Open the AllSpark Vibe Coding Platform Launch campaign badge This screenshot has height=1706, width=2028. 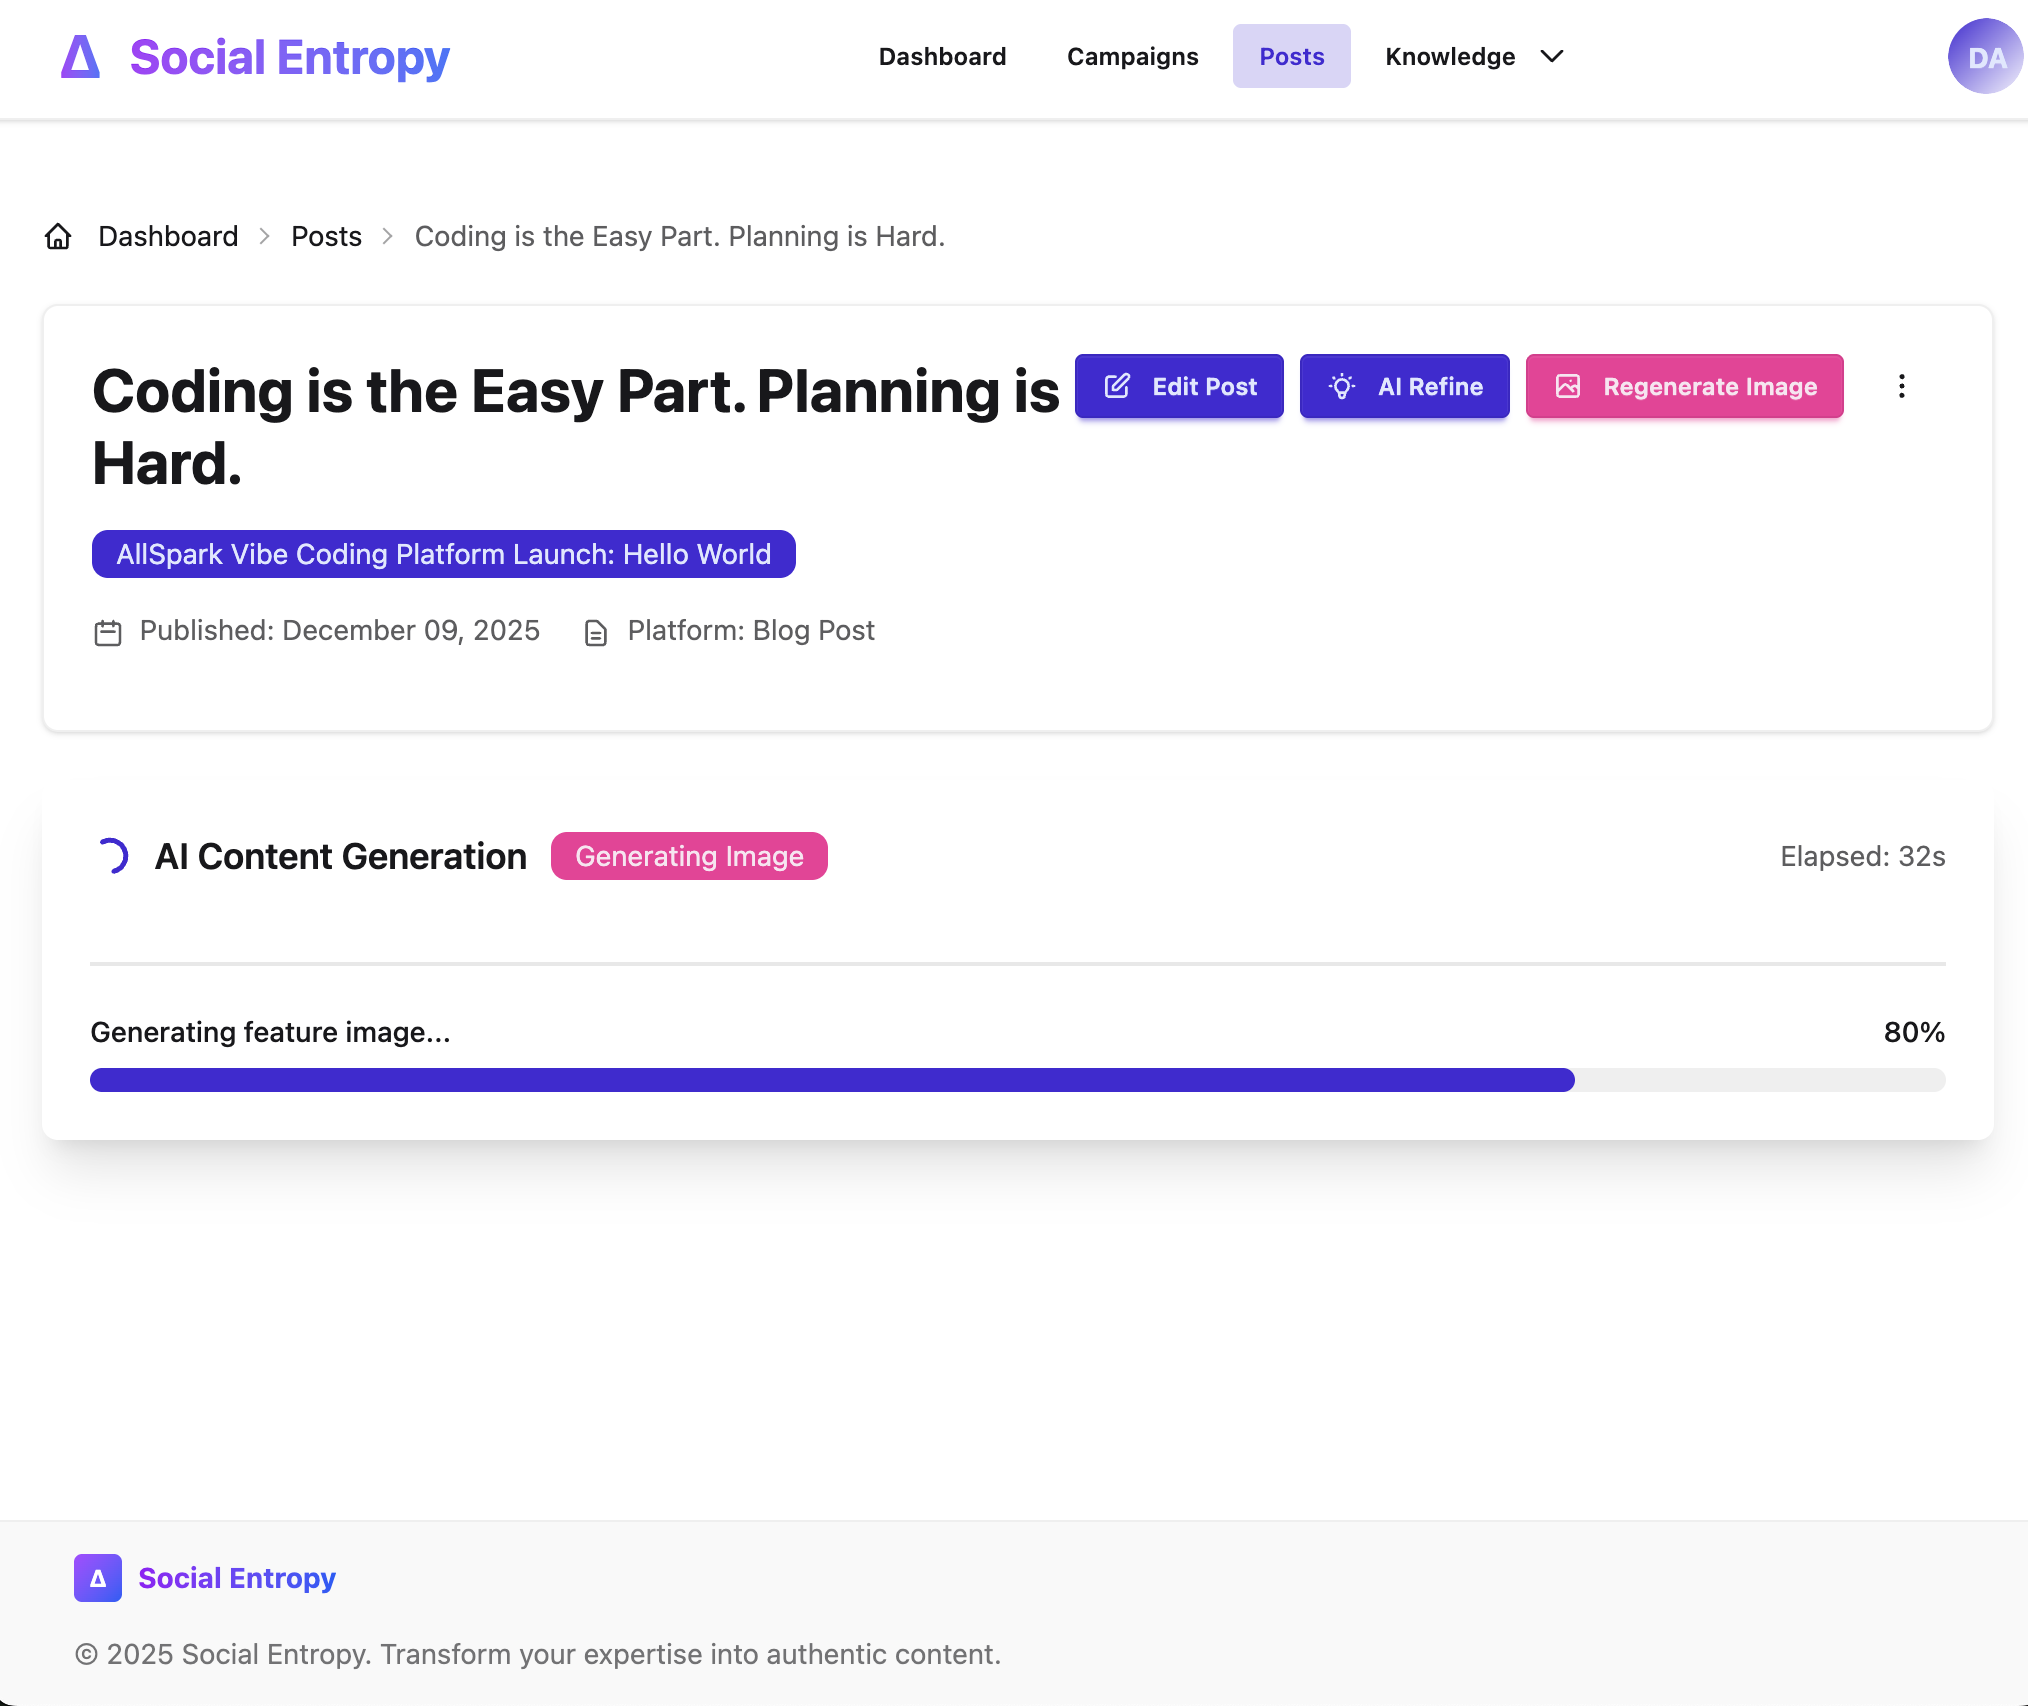click(x=443, y=553)
